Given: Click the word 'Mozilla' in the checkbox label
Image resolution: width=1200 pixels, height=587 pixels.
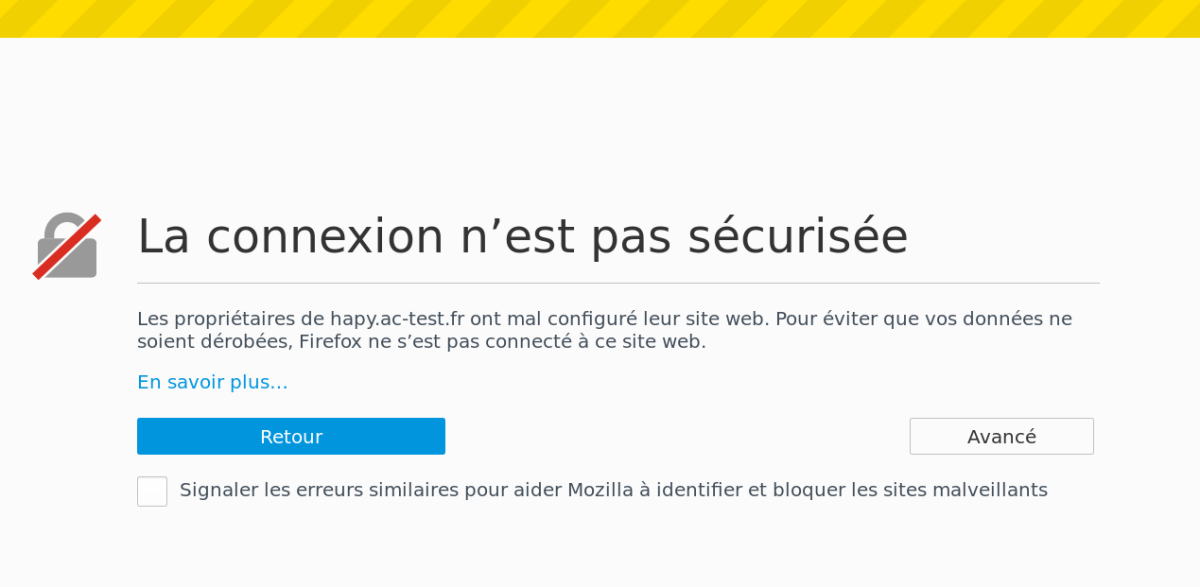Looking at the screenshot, I should 600,490.
